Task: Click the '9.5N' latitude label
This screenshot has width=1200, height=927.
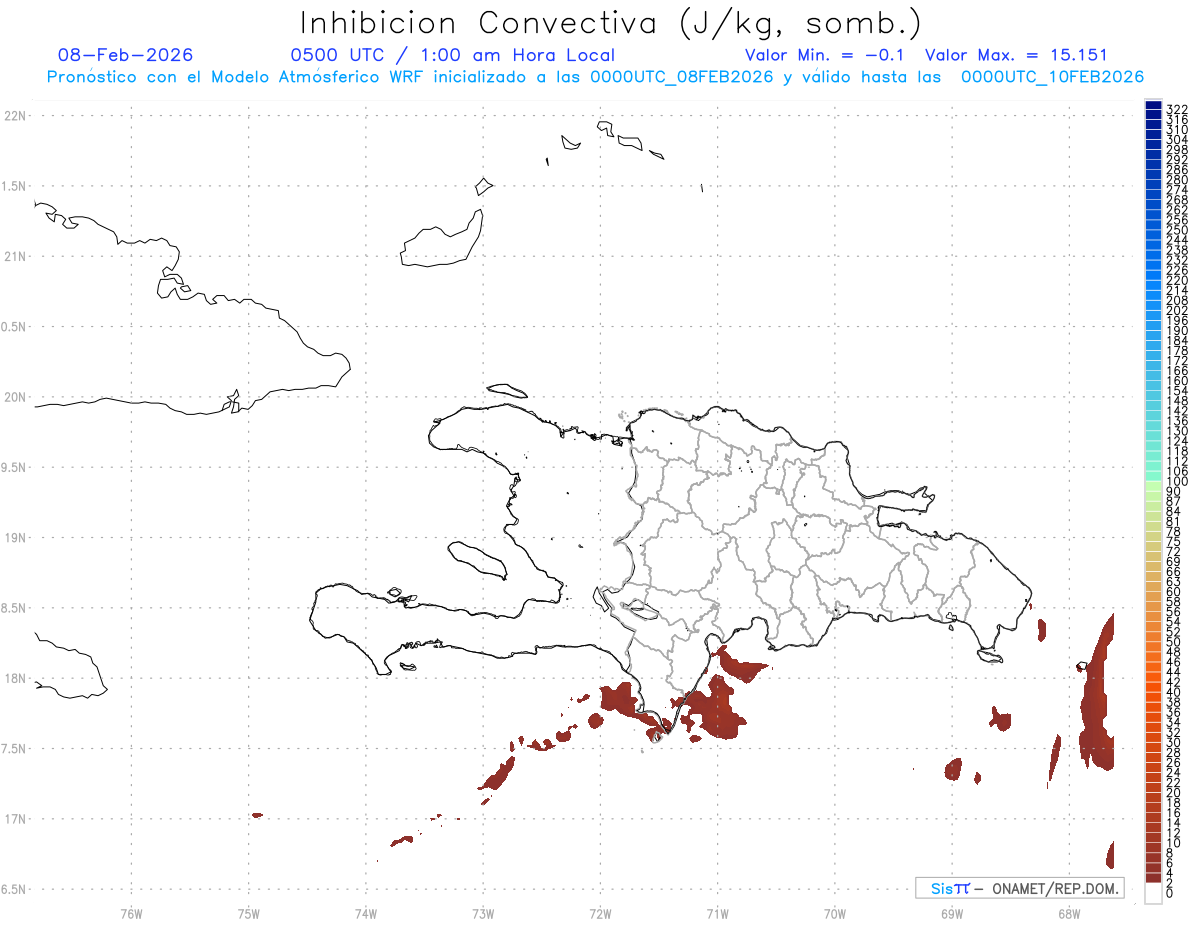Action: (x=15, y=467)
